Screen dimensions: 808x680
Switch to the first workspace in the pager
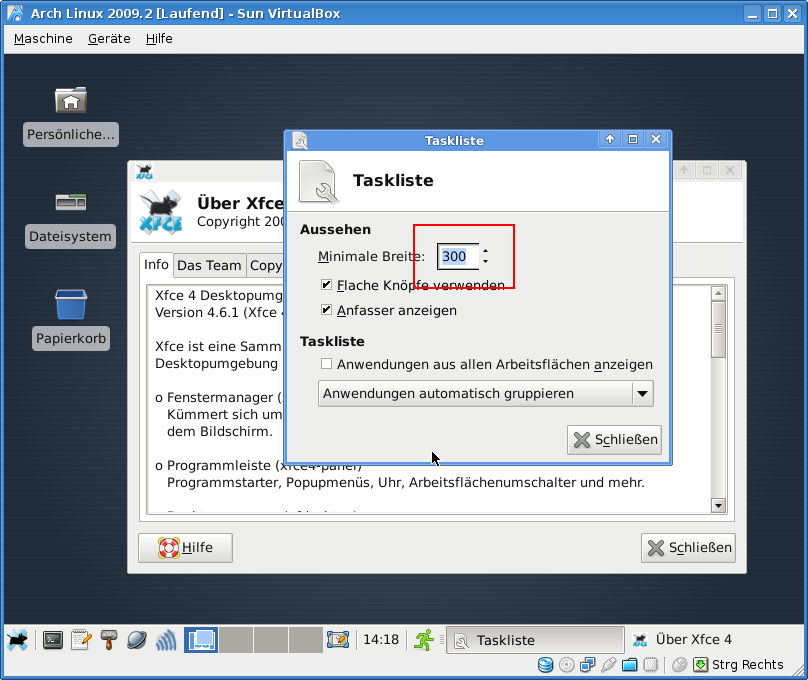(201, 640)
